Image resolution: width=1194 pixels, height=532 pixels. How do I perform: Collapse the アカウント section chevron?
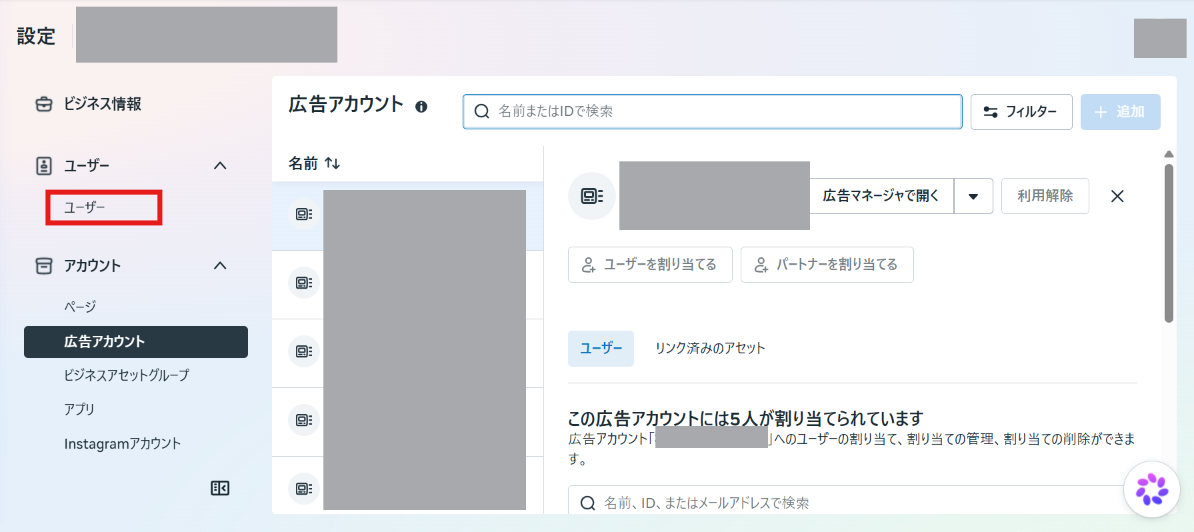pyautogui.click(x=220, y=266)
